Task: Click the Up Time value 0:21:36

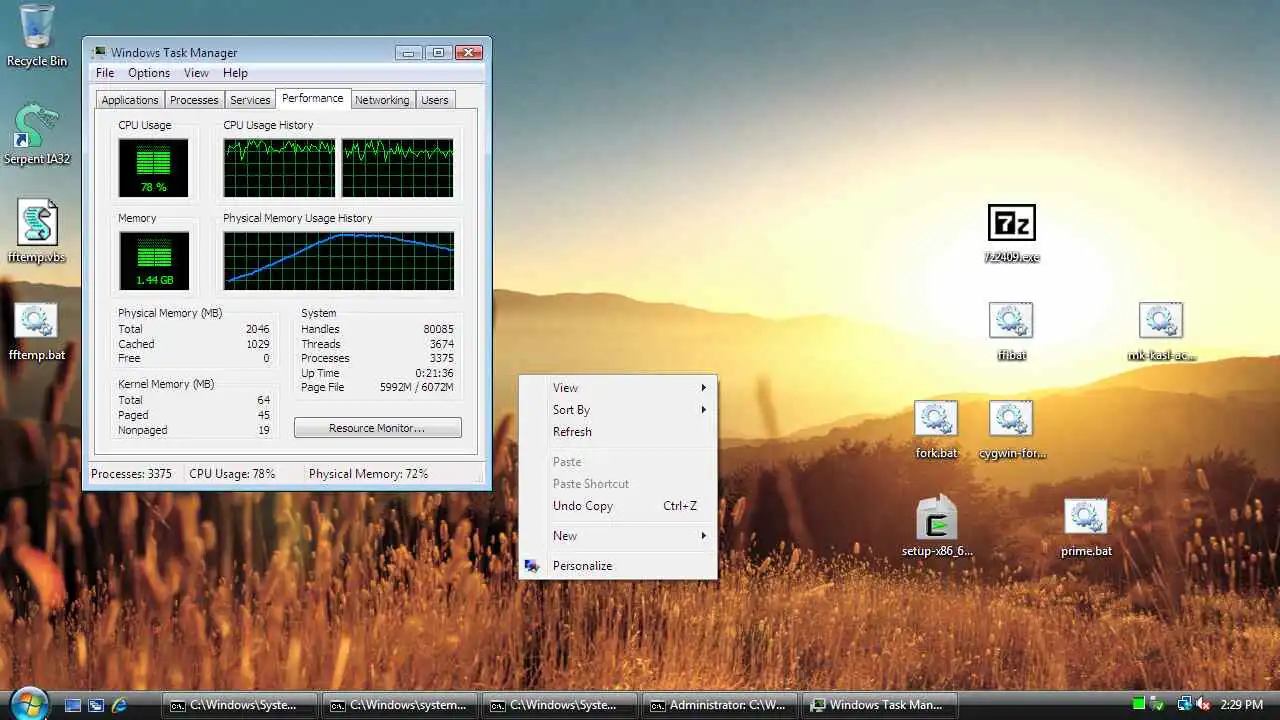Action: 435,373
